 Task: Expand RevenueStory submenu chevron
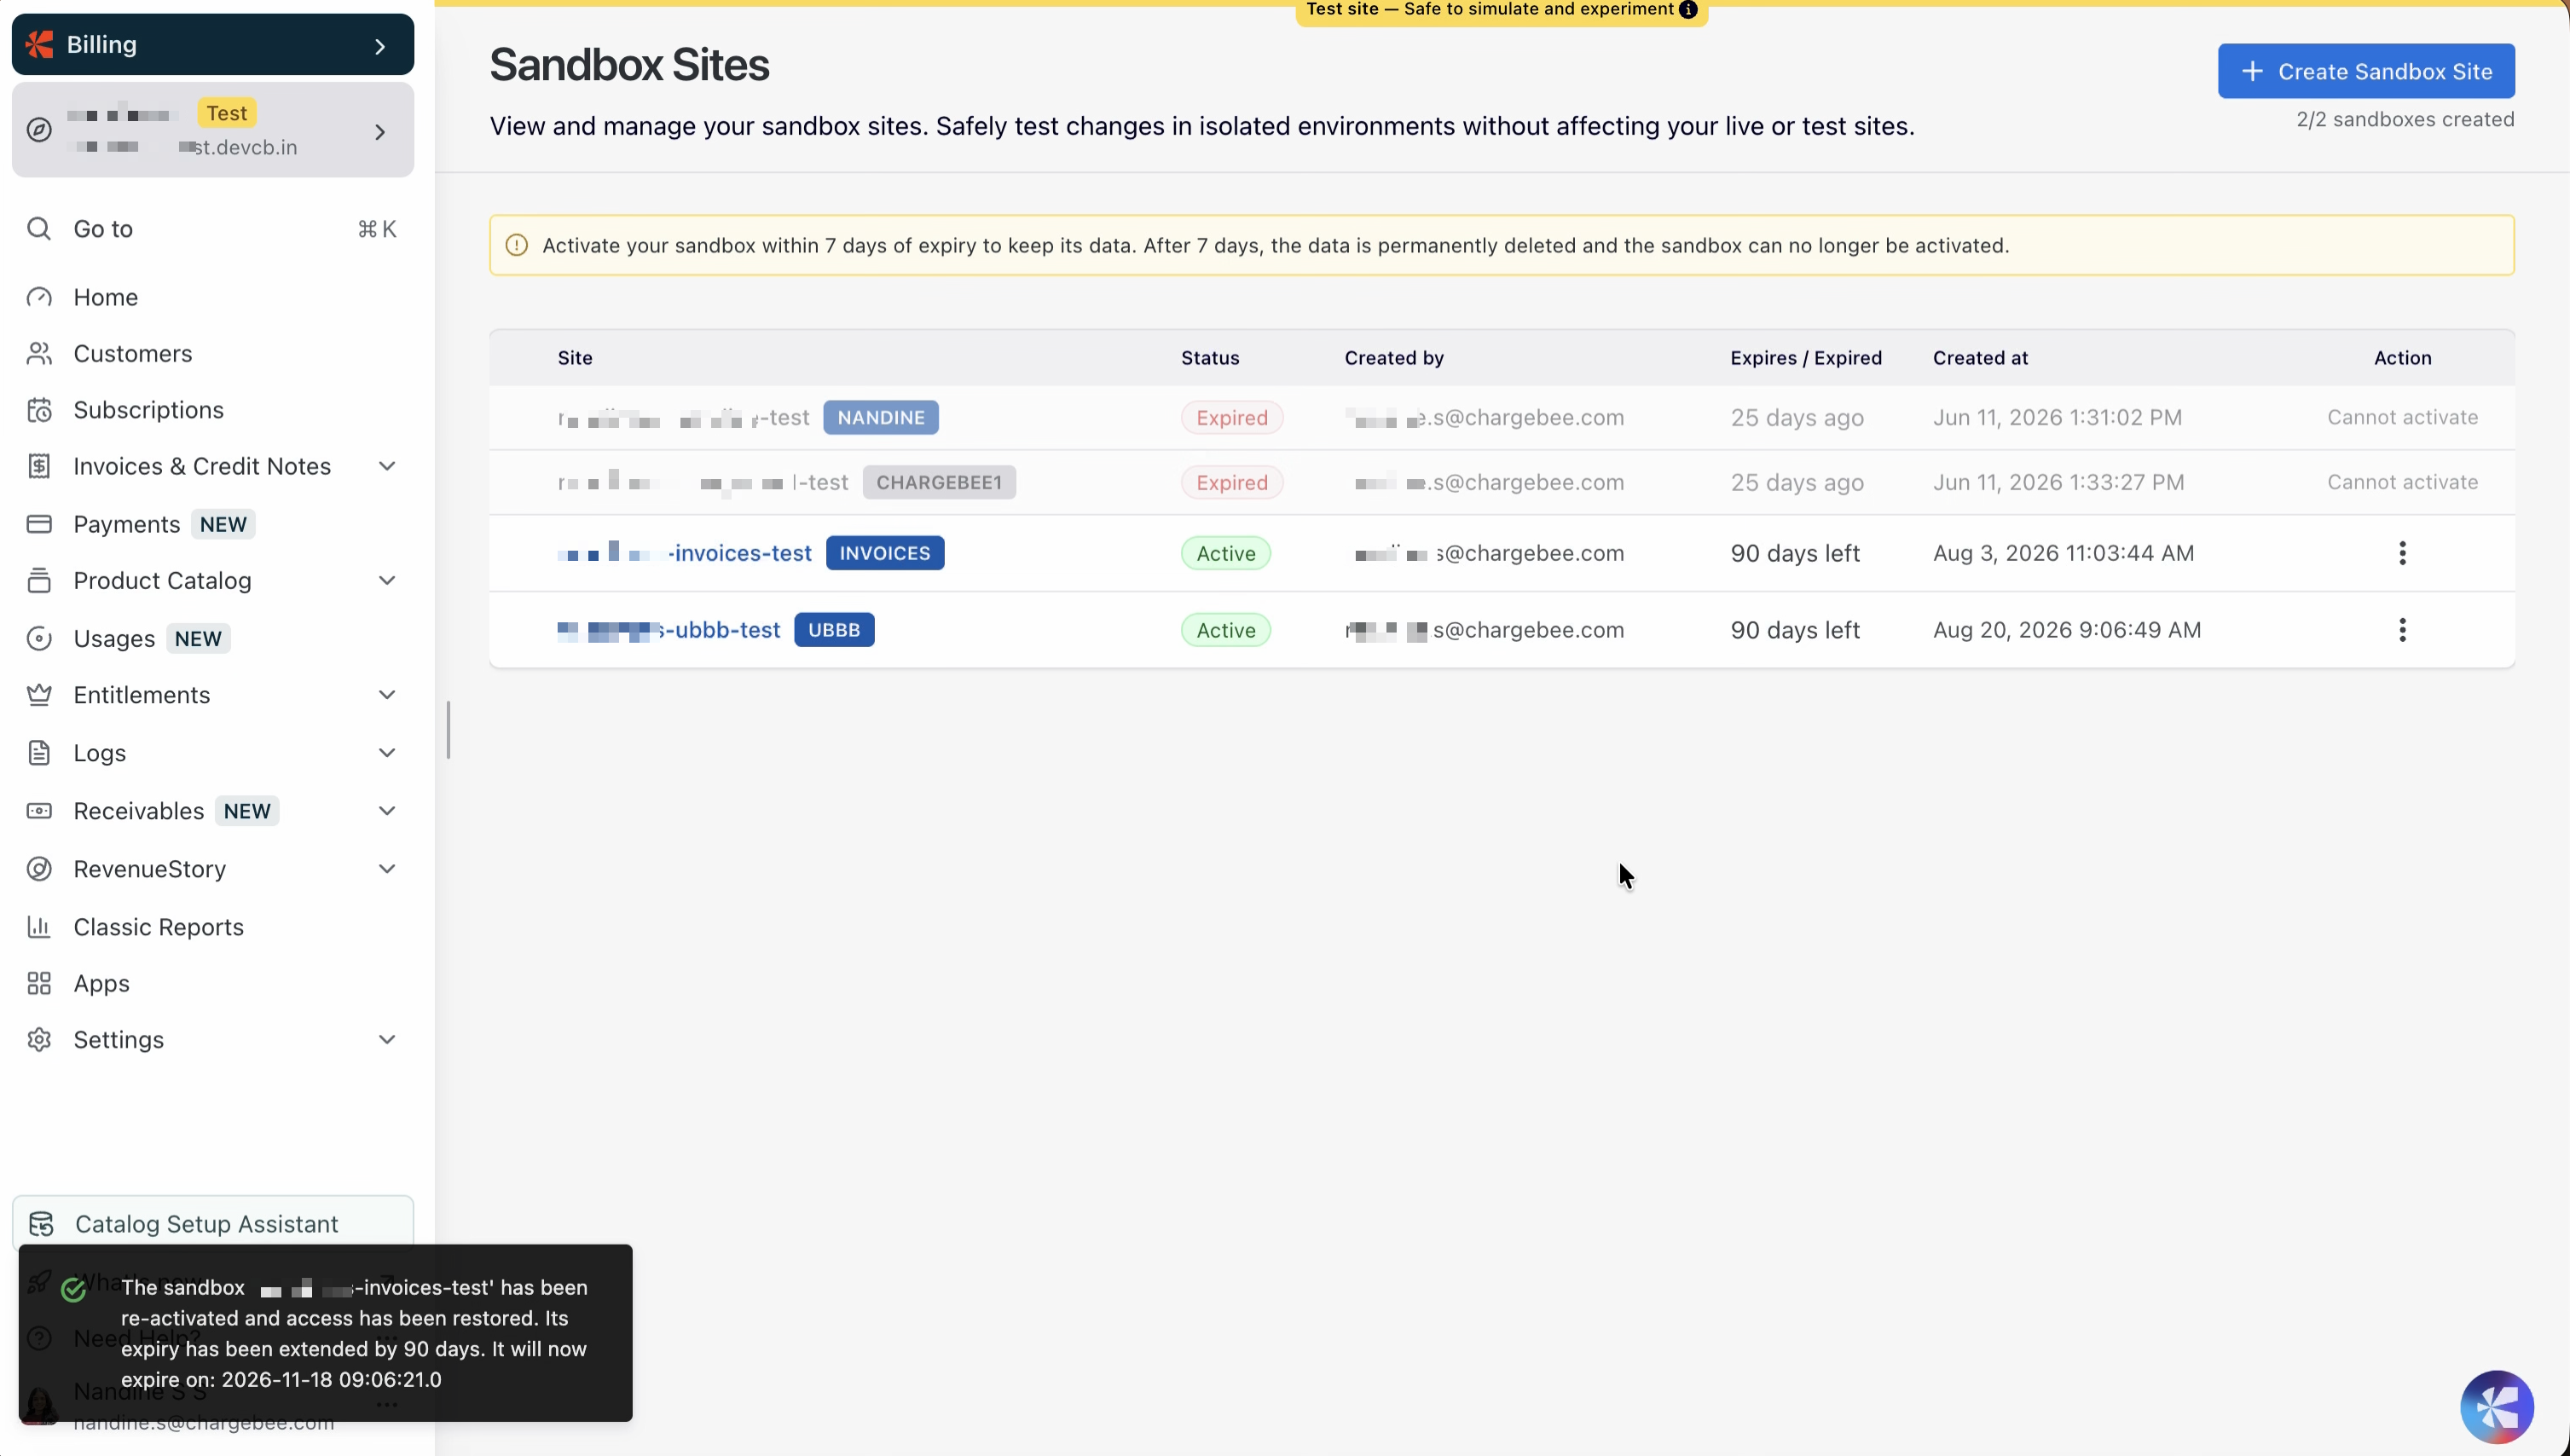387,869
